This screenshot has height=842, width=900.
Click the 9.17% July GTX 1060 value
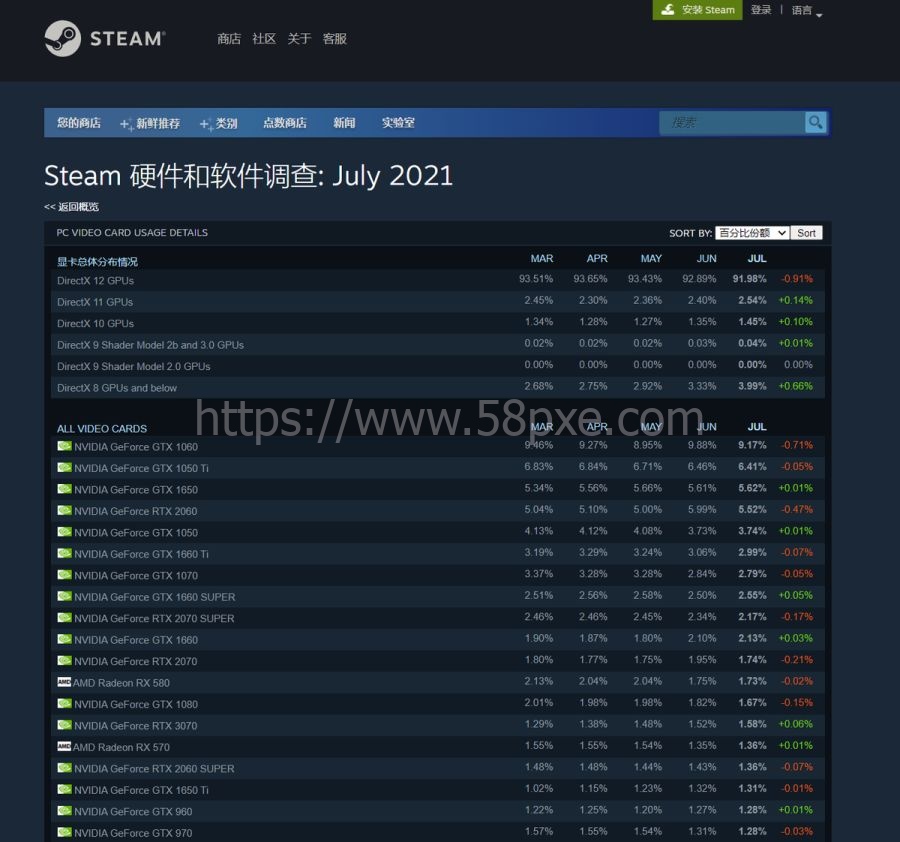(x=752, y=445)
